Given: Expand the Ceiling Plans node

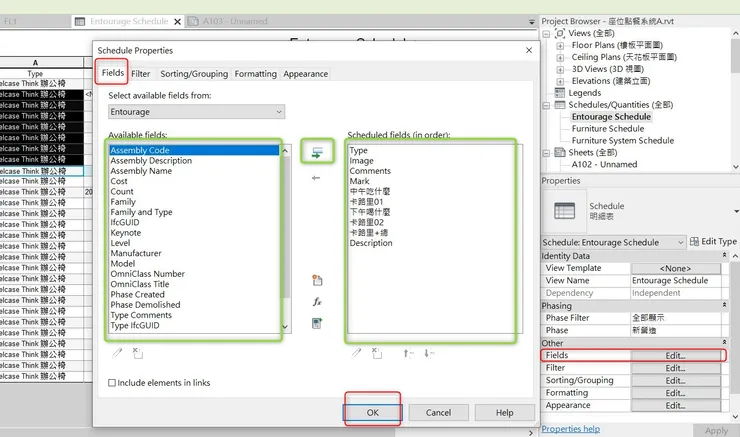Looking at the screenshot, I should [x=560, y=58].
